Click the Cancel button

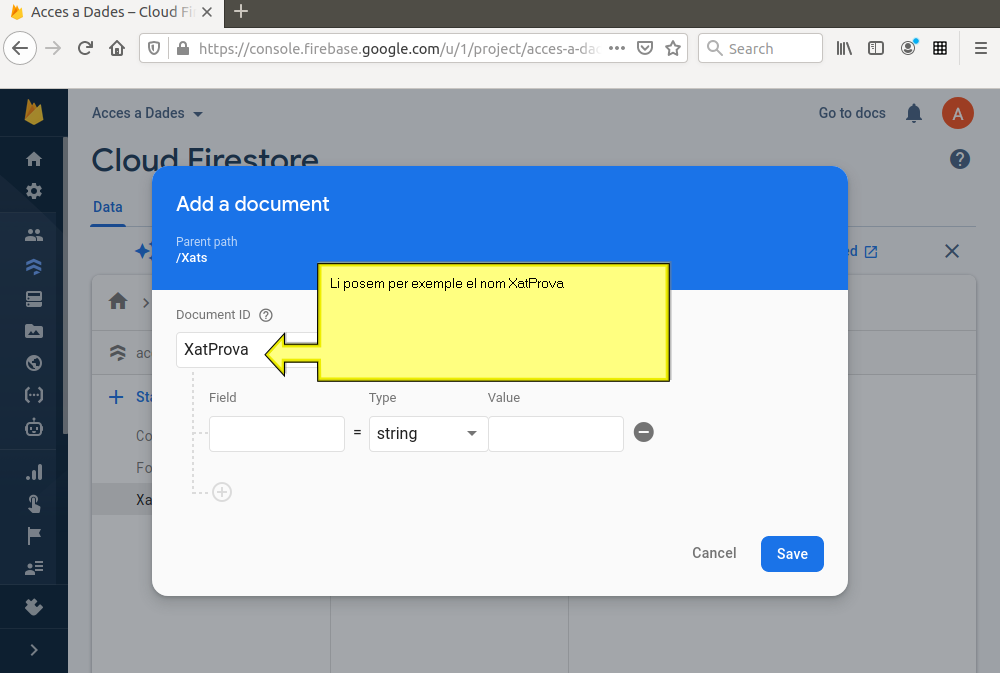[x=714, y=553]
